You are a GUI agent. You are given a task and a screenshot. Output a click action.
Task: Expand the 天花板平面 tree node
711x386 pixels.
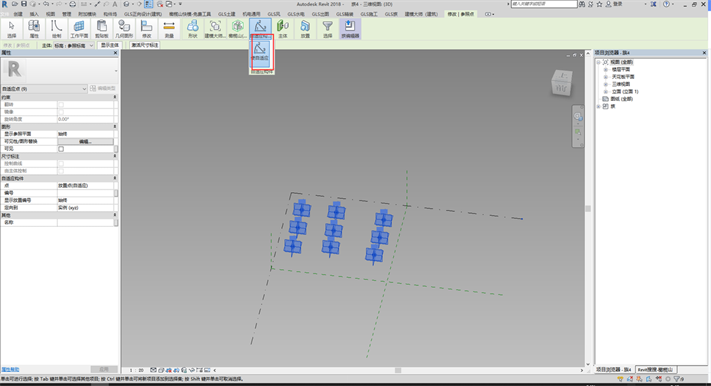(606, 77)
